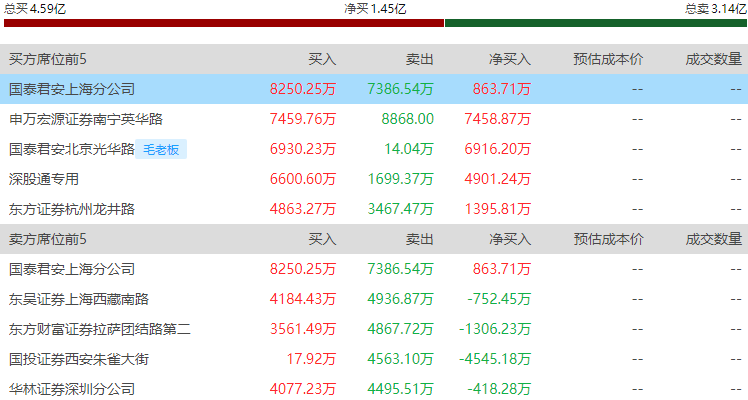Open the 华林证券深圳分公司 seat
748x400 pixels.
click(x=72, y=389)
